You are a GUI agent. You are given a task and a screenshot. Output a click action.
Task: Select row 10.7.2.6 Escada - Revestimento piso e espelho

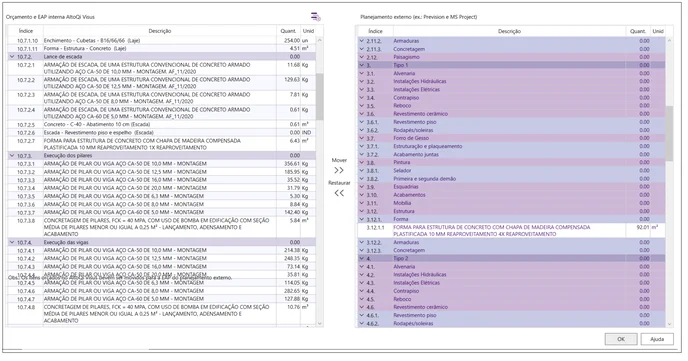coord(161,132)
